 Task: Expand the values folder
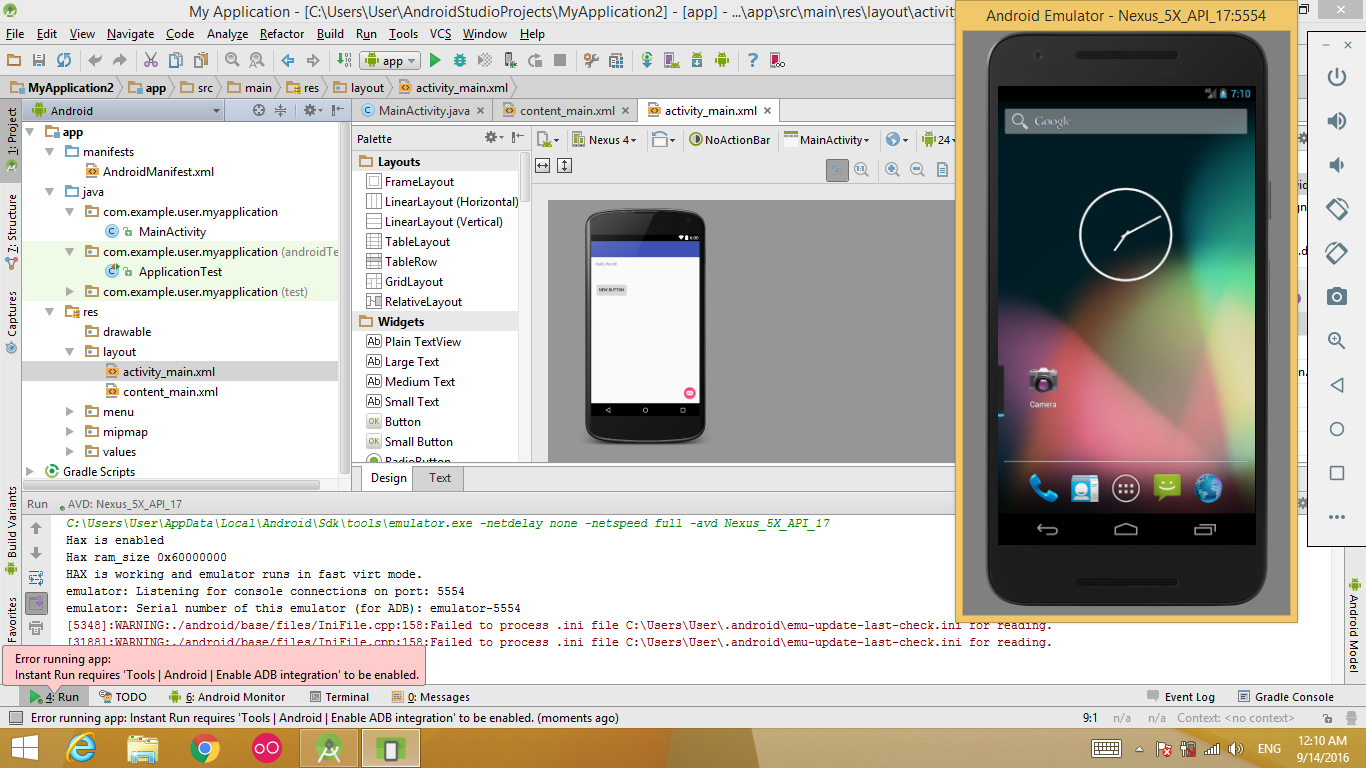click(69, 452)
